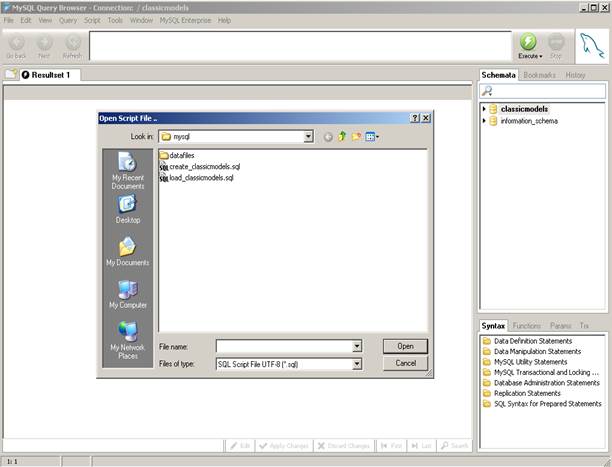Viewport: 612px width, 467px height.
Task: Open the MySQL Enterprise menu
Action: [185, 20]
